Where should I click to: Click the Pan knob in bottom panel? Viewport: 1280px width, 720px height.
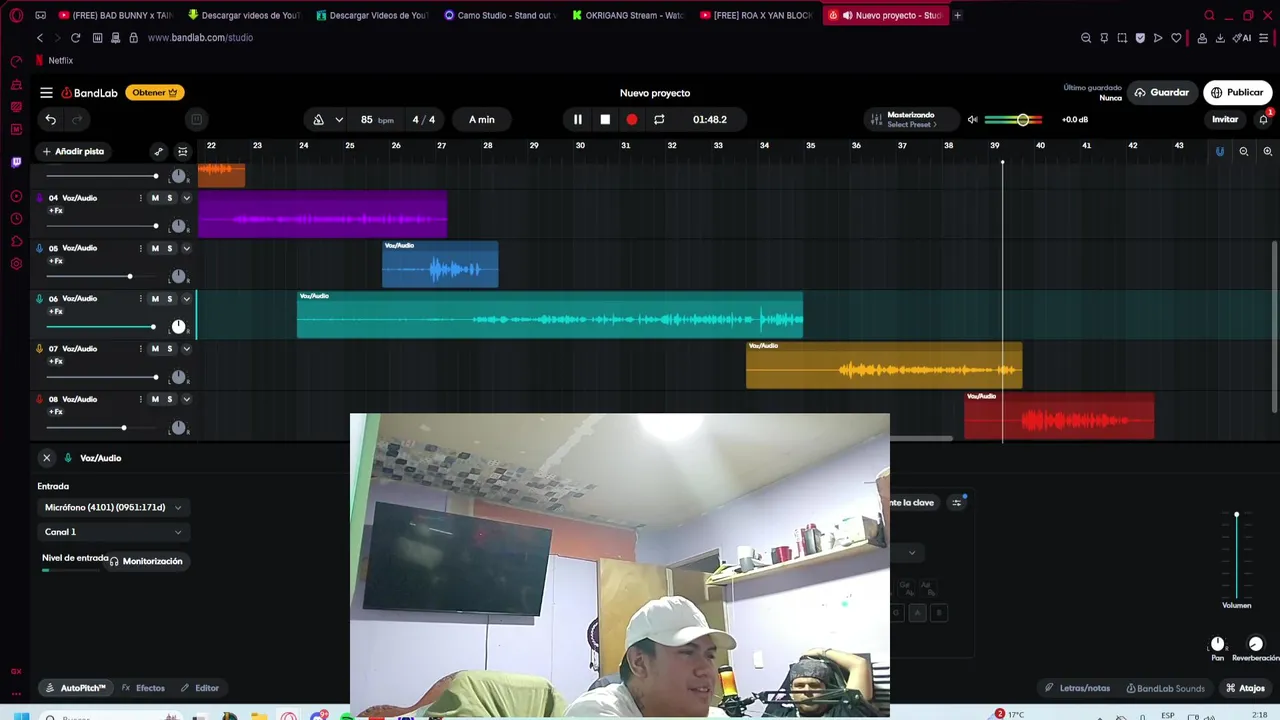[x=1217, y=644]
